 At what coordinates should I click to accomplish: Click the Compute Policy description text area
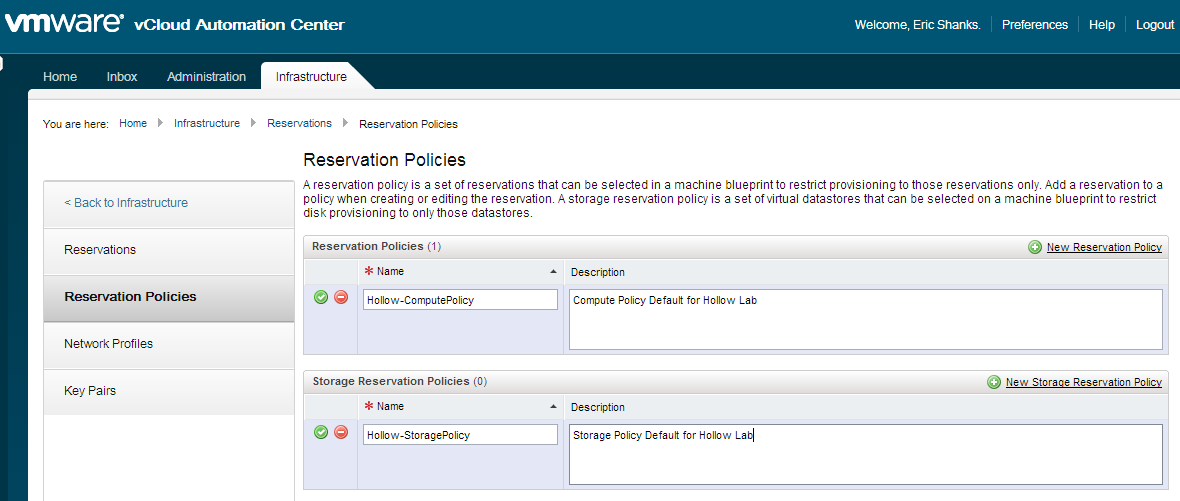tap(865, 319)
